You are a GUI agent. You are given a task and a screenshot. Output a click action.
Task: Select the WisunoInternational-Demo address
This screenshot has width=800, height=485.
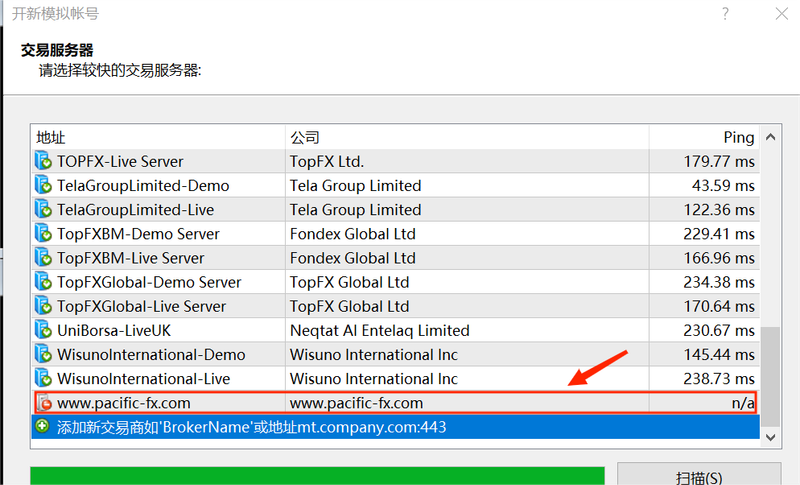coord(151,354)
